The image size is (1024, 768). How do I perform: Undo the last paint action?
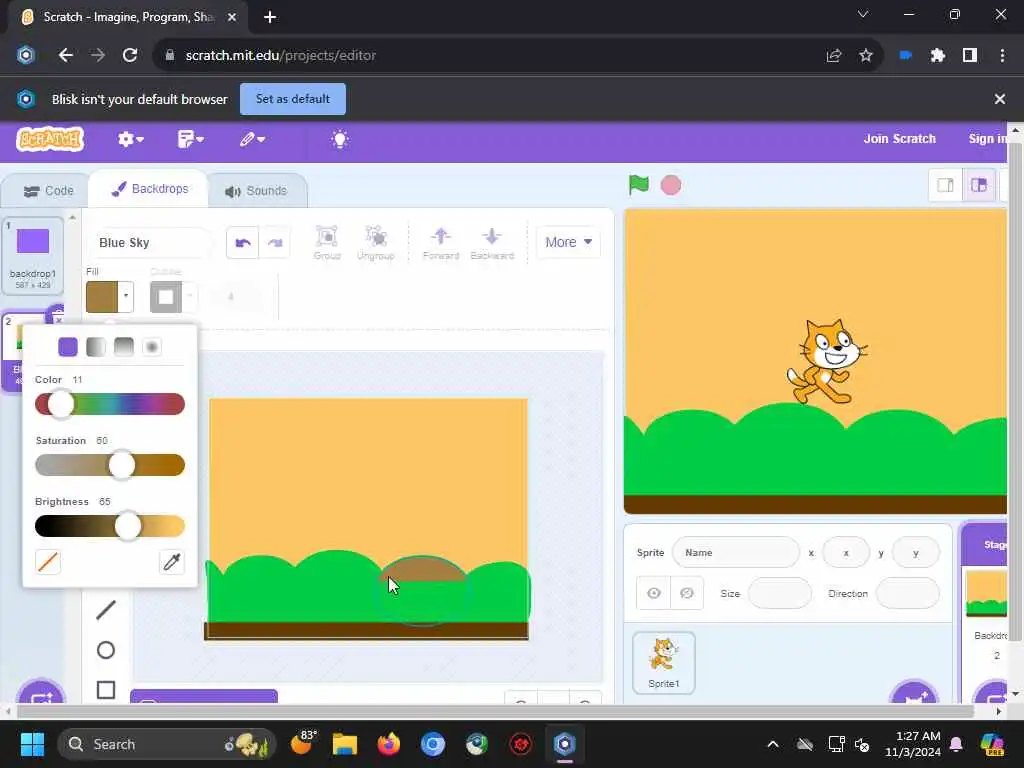[x=242, y=242]
